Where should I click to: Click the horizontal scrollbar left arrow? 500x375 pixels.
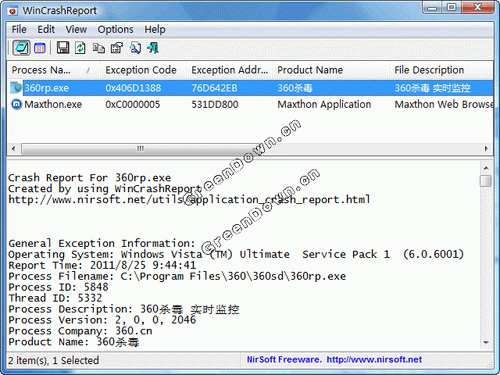click(13, 148)
